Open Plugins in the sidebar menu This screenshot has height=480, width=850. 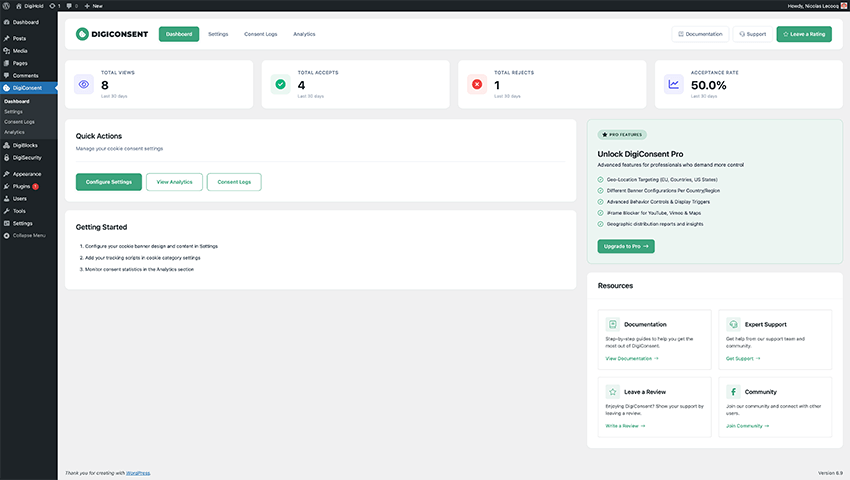pos(21,186)
